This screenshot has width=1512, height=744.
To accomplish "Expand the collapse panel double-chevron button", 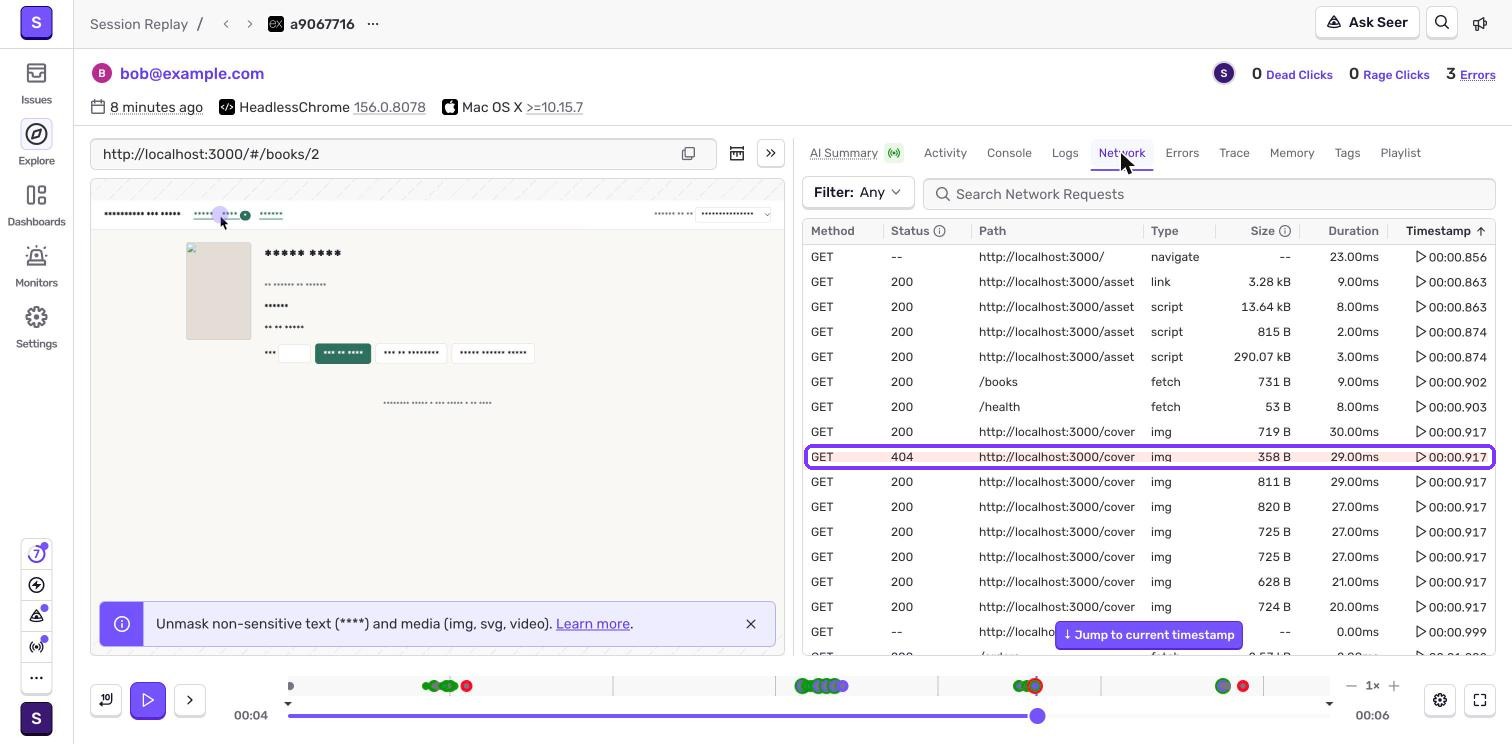I will pyautogui.click(x=771, y=154).
